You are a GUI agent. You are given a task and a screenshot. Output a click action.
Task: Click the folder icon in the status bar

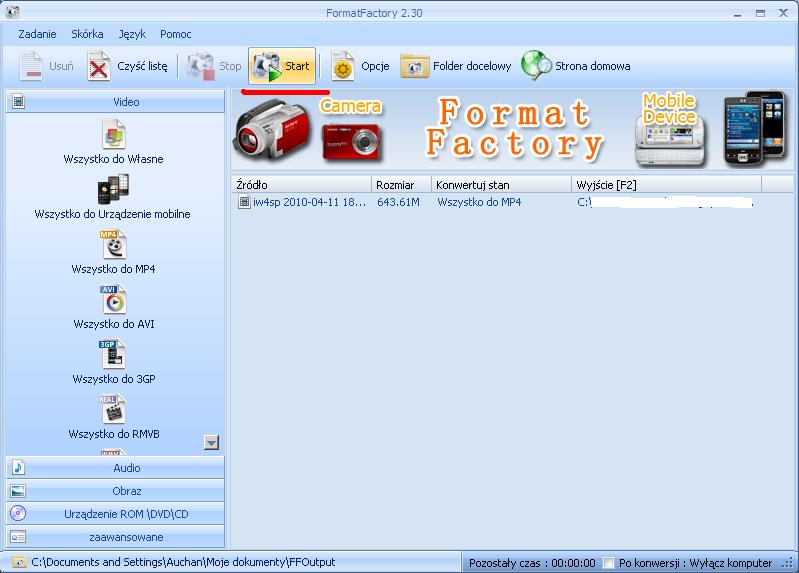(x=19, y=562)
